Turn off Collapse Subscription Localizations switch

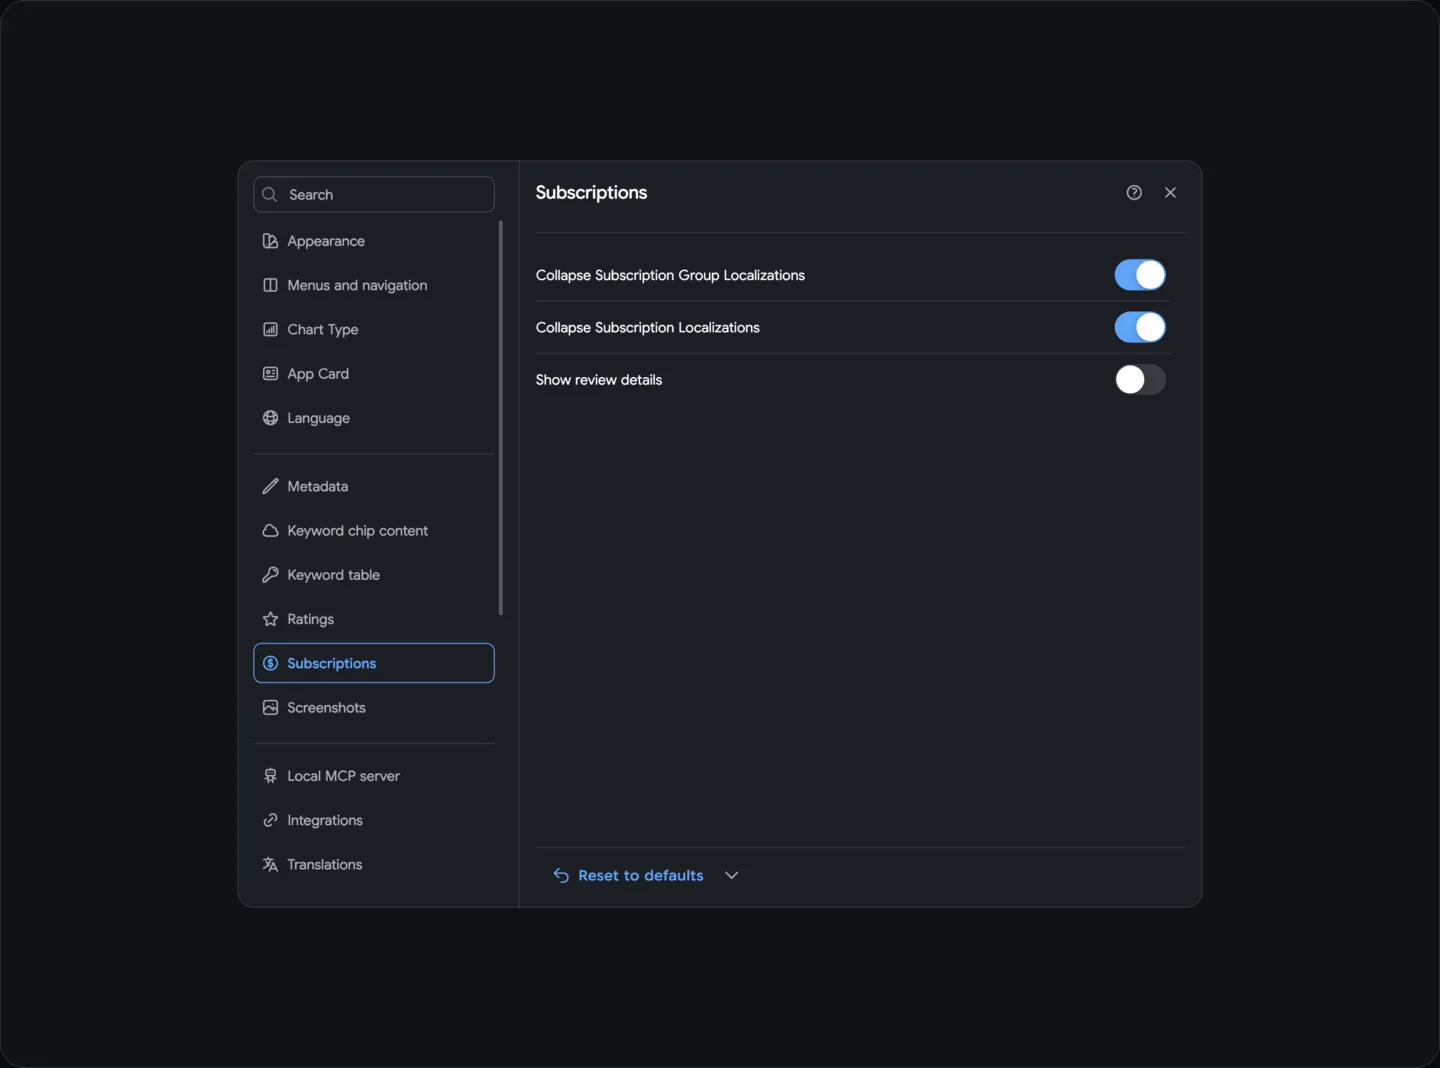point(1140,327)
